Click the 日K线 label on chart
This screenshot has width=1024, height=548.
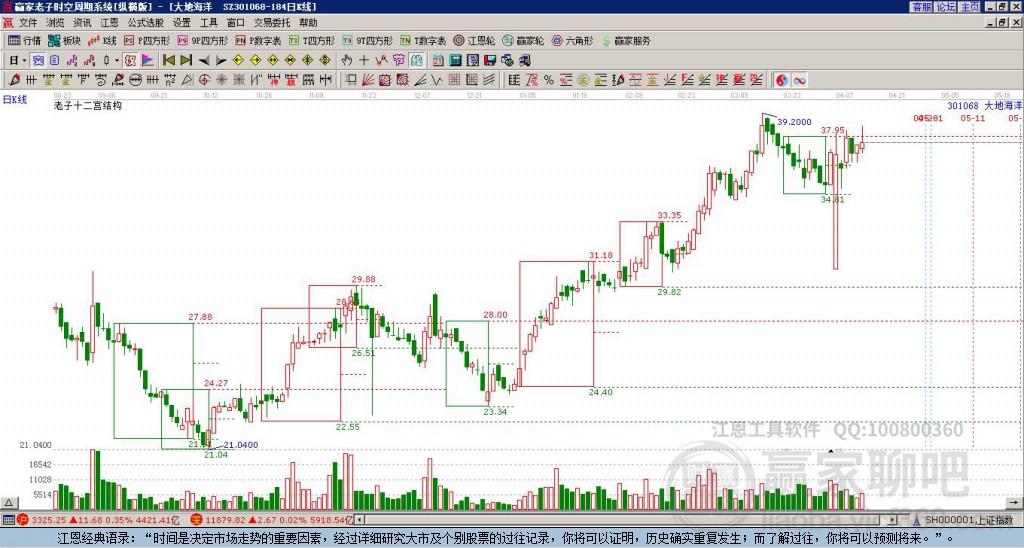coord(14,100)
